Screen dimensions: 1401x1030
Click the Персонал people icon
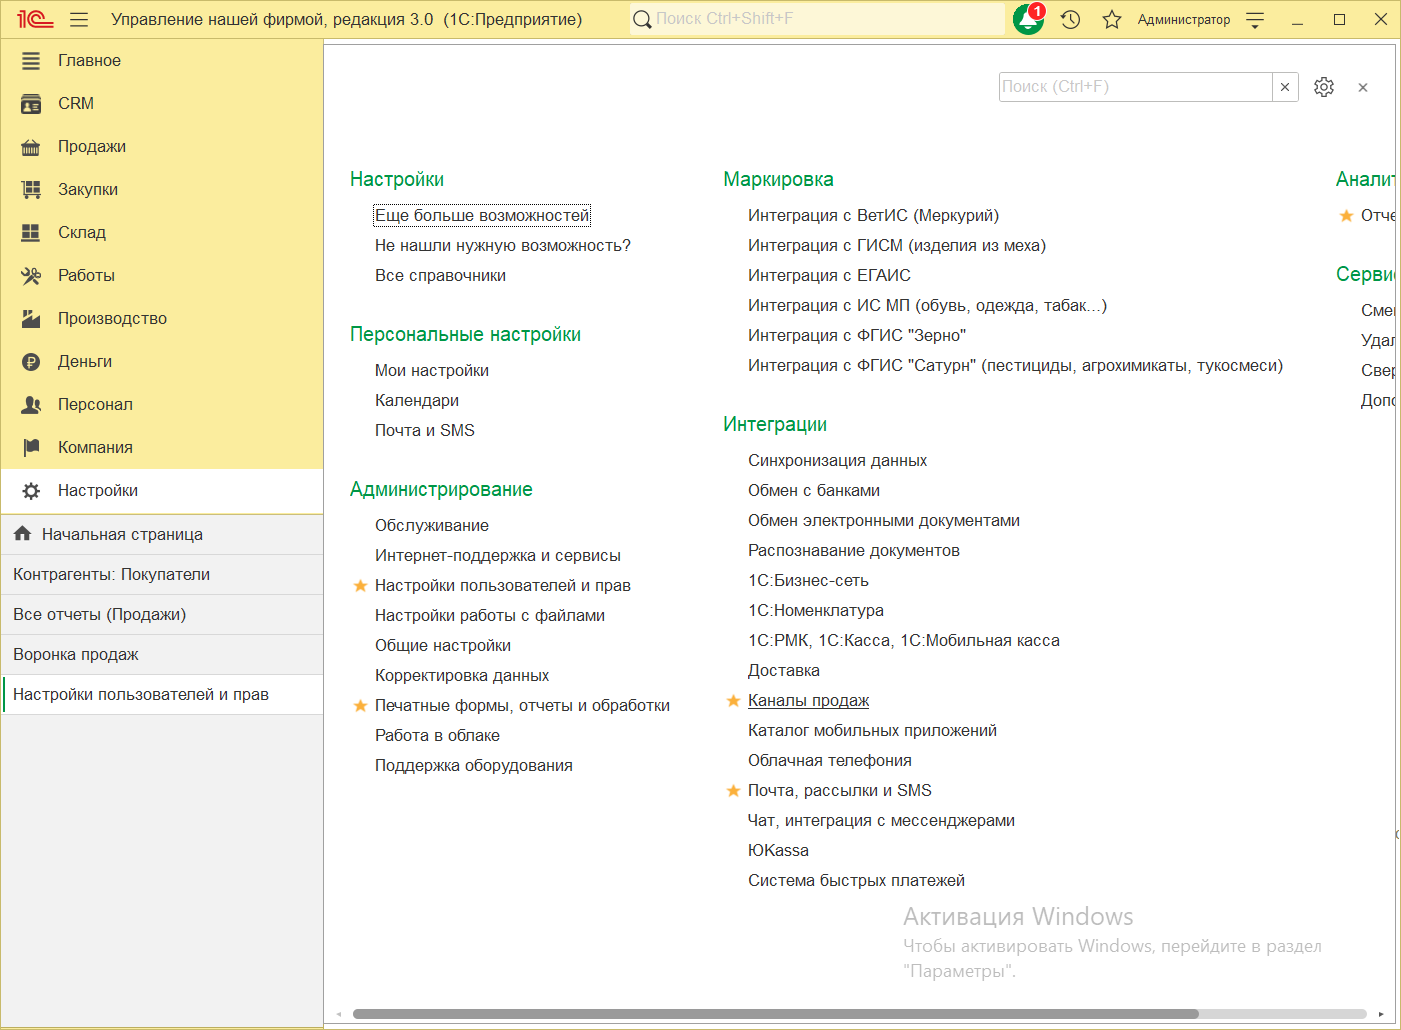pos(31,405)
